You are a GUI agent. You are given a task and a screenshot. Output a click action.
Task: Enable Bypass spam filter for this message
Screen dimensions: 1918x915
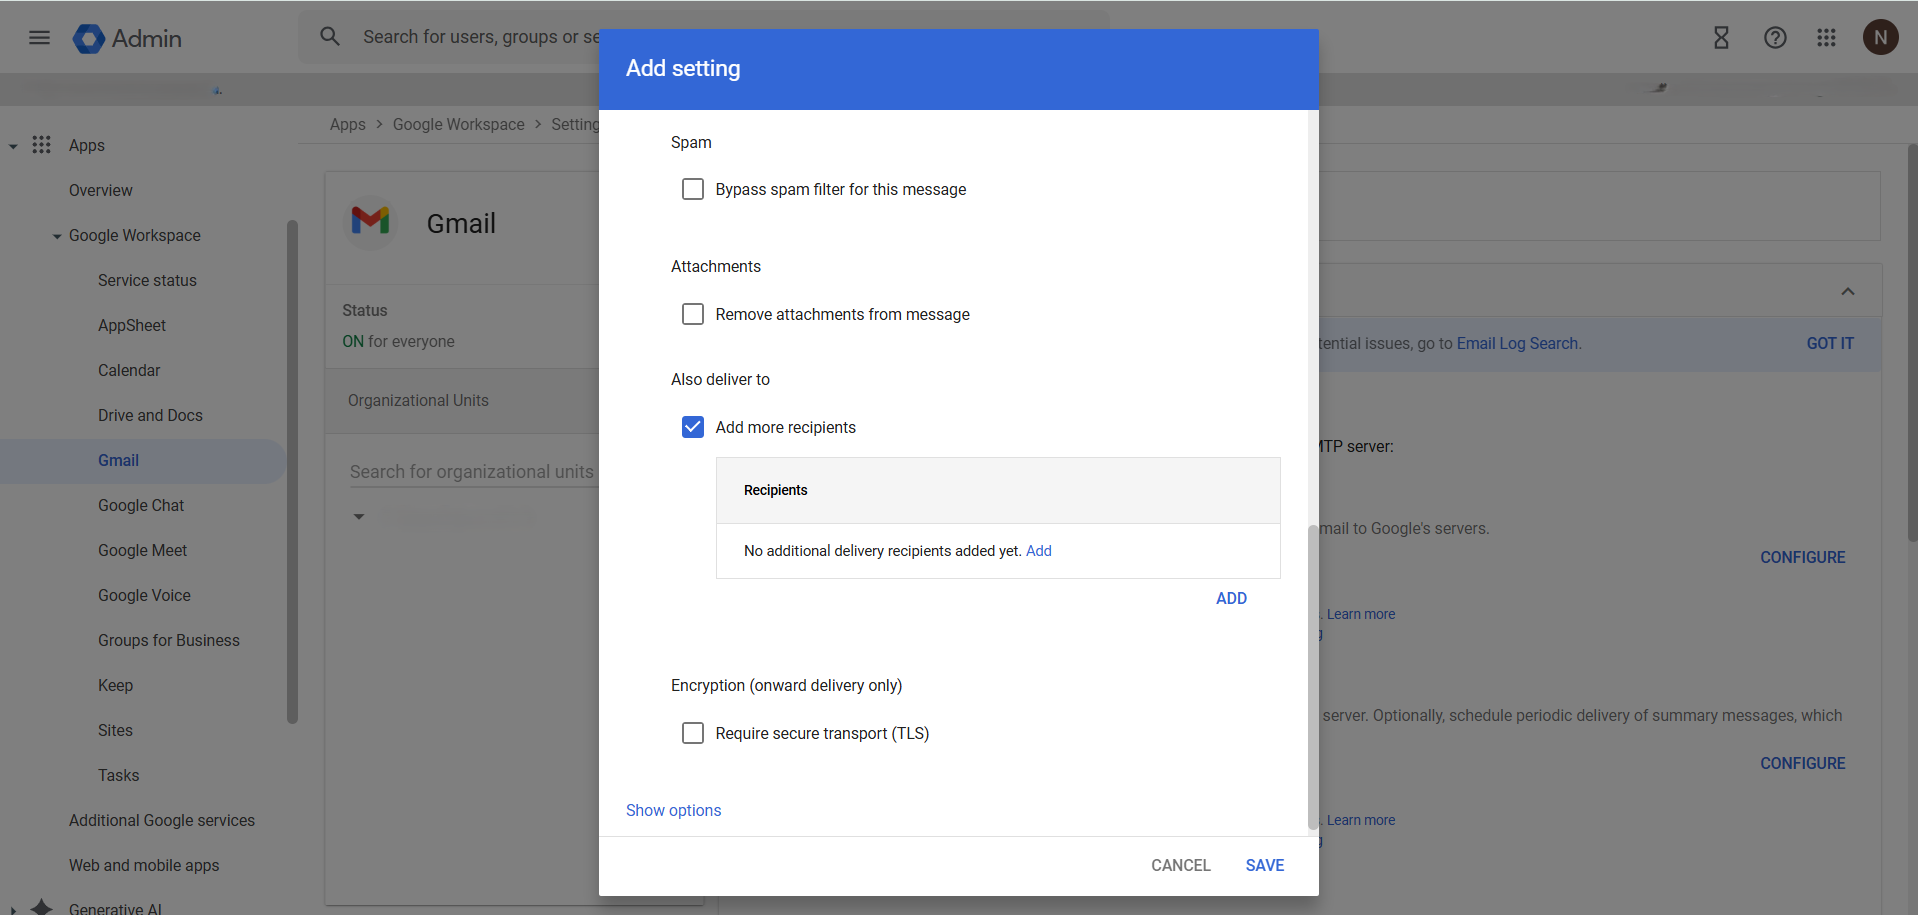[693, 189]
